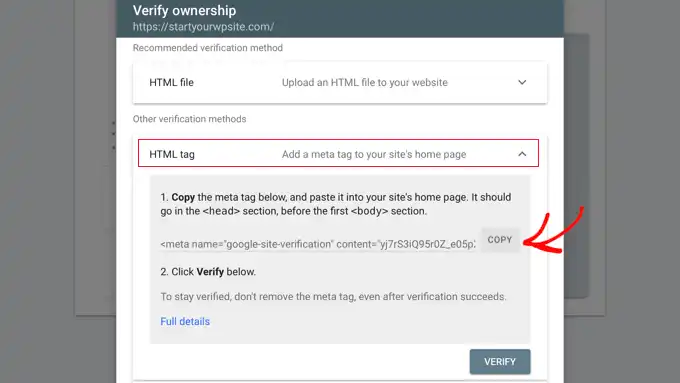The image size is (680, 383).
Task: Click the <head> section mention in instructions
Action: click(221, 211)
